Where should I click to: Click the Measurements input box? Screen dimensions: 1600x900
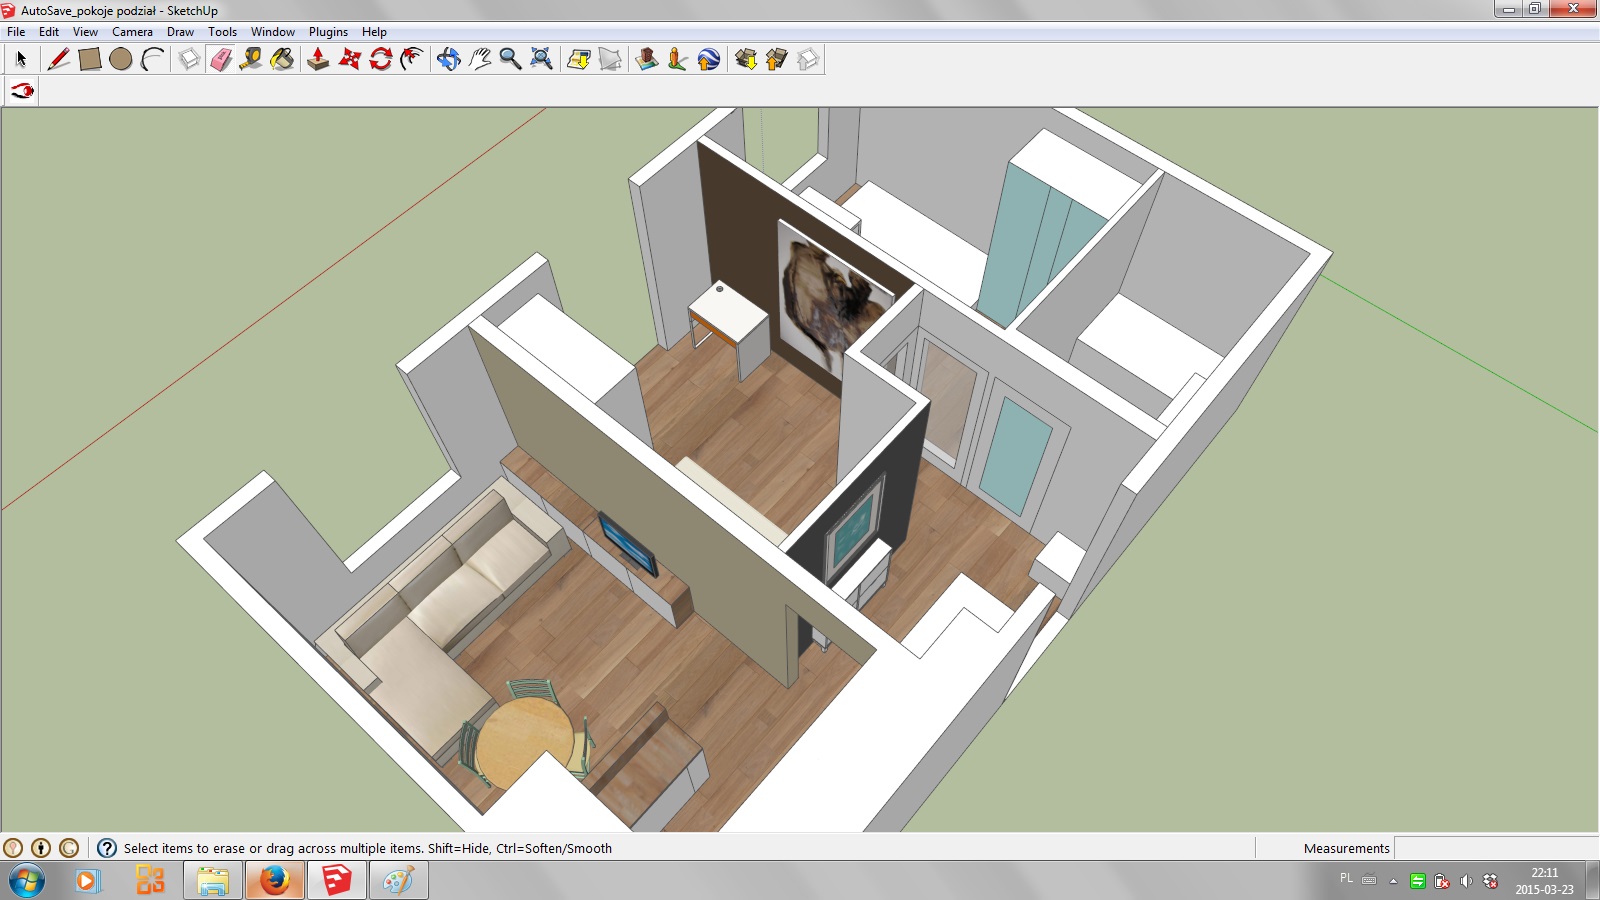tap(1495, 848)
